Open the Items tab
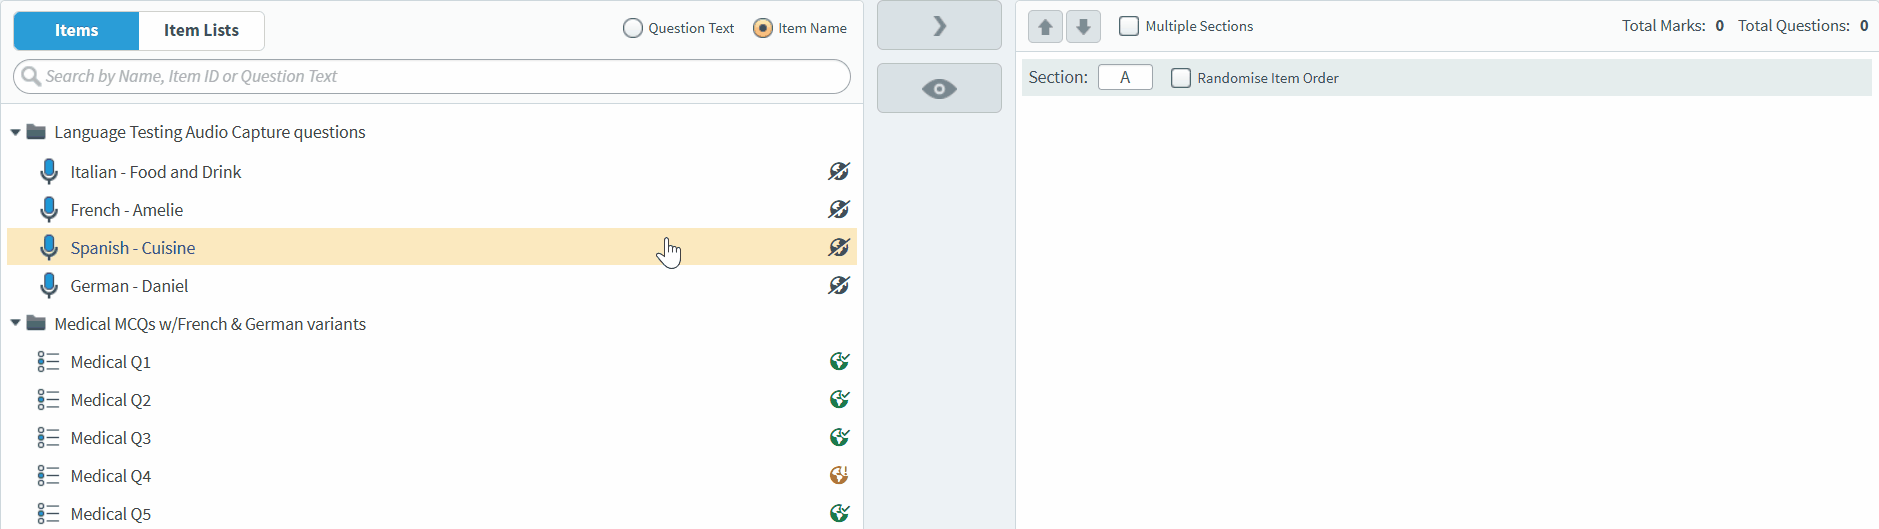The width and height of the screenshot is (1879, 529). click(76, 31)
